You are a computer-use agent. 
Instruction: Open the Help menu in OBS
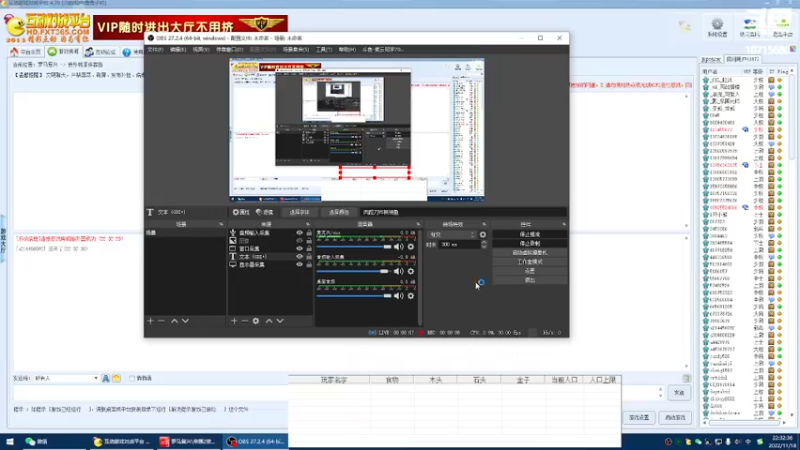[x=347, y=49]
